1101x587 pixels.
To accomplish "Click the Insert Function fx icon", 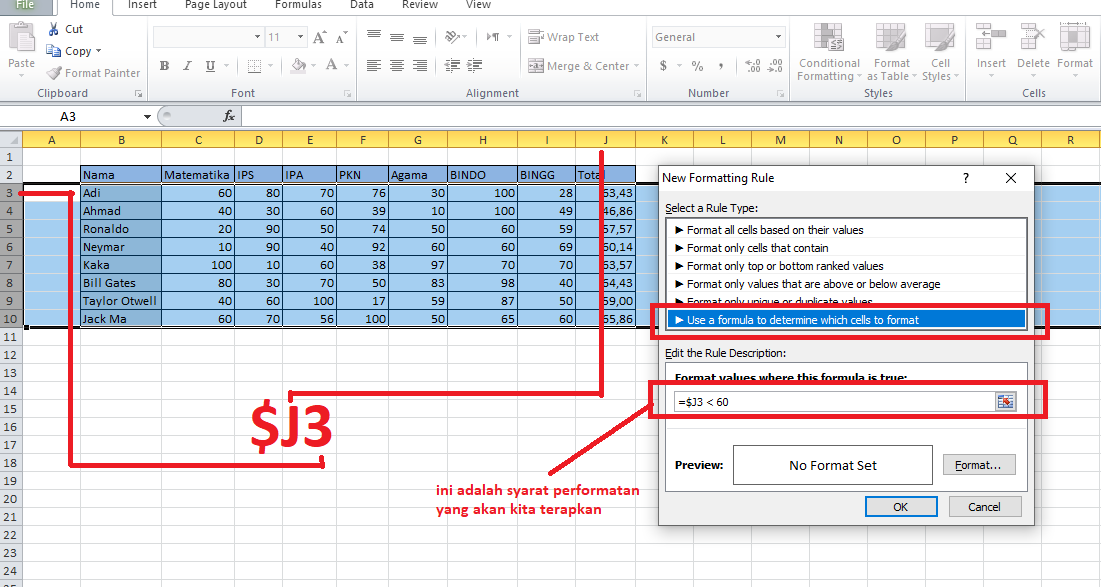I will pyautogui.click(x=229, y=117).
